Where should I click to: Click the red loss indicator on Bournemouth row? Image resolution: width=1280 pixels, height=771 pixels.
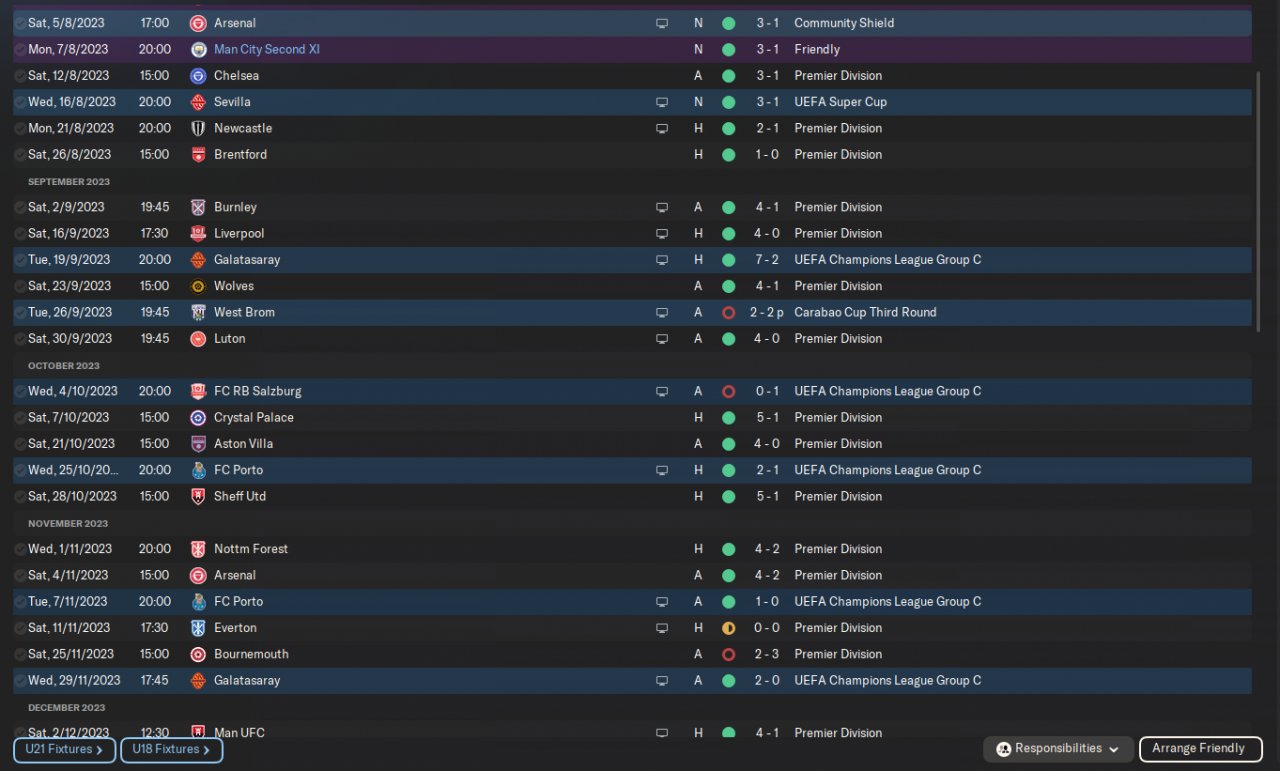coord(728,654)
